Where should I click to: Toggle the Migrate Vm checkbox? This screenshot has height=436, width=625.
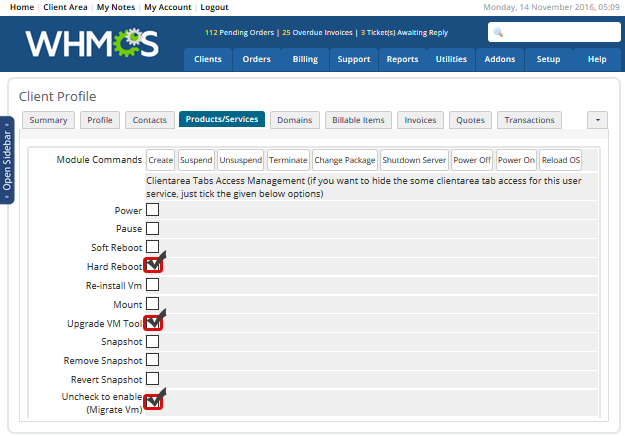tap(153, 402)
